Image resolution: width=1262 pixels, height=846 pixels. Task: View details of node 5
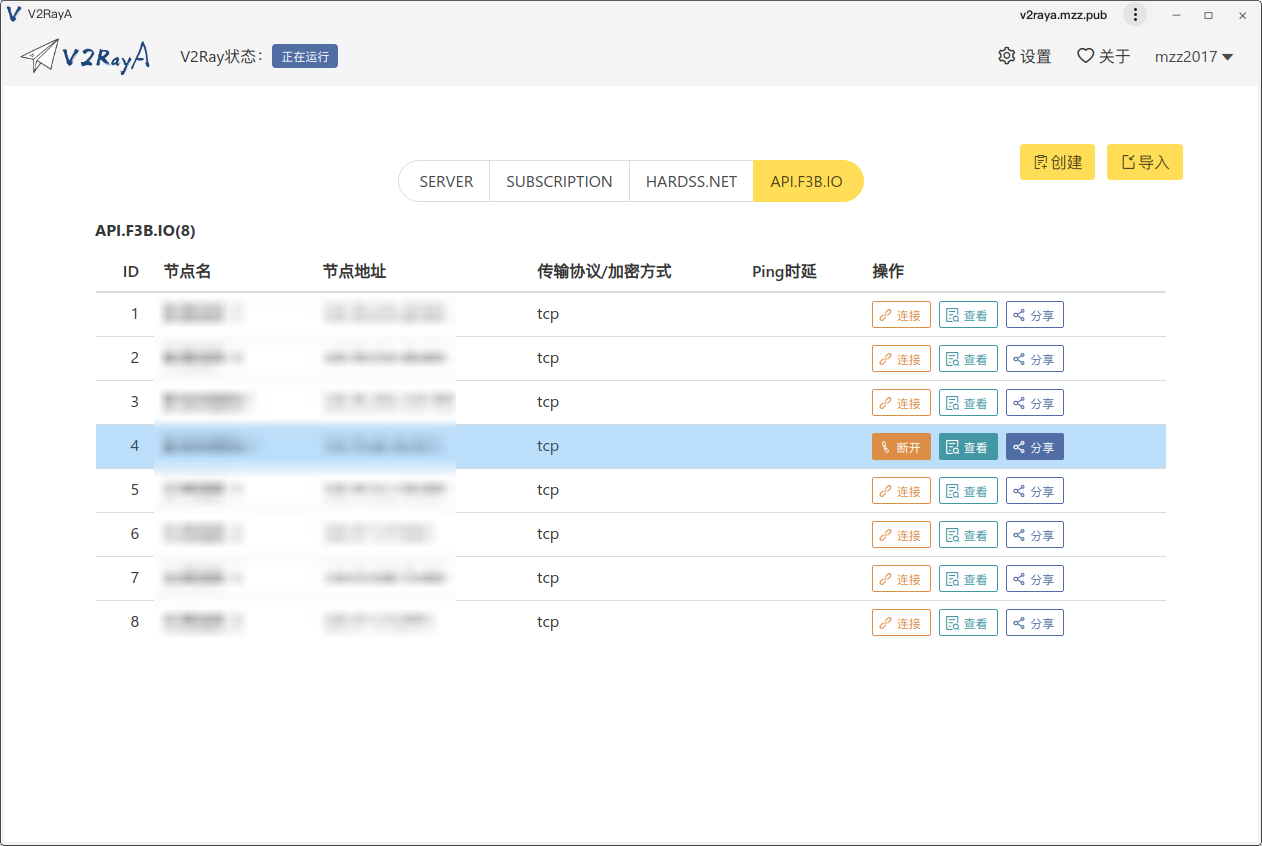968,491
